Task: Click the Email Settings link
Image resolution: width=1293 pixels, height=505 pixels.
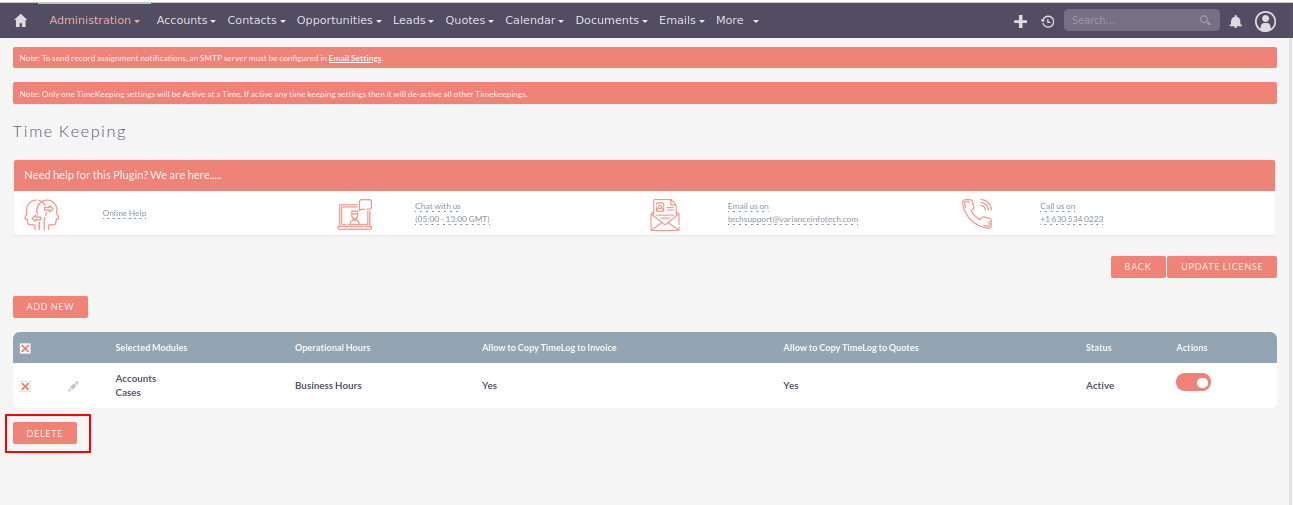Action: click(x=355, y=59)
